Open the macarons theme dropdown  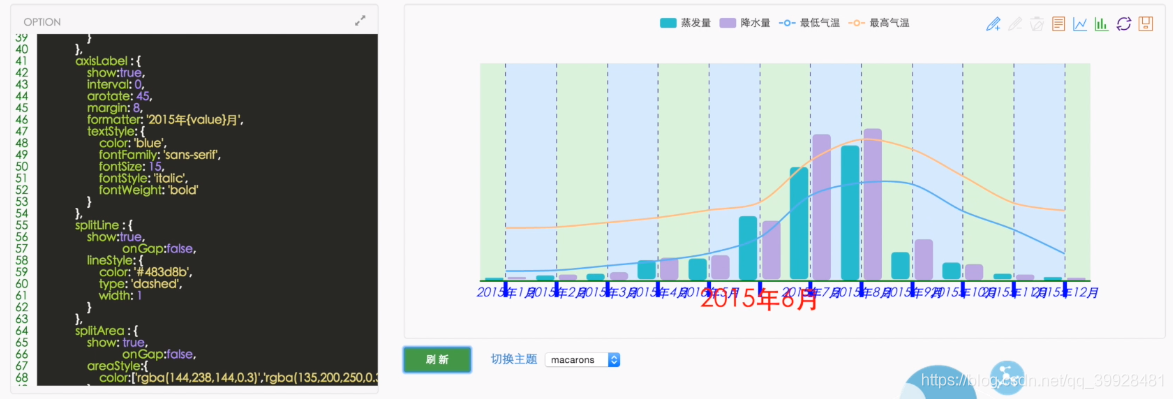583,359
